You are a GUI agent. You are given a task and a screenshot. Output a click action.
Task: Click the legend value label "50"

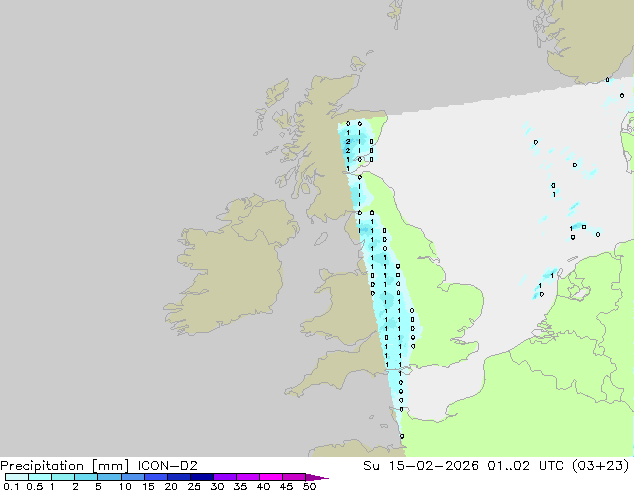coord(310,487)
